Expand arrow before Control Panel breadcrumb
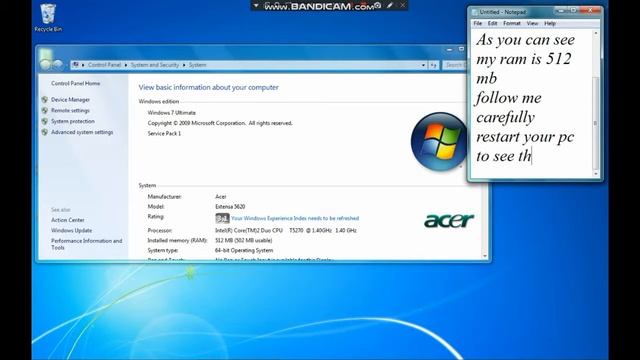The width and height of the screenshot is (640, 360). 83,65
